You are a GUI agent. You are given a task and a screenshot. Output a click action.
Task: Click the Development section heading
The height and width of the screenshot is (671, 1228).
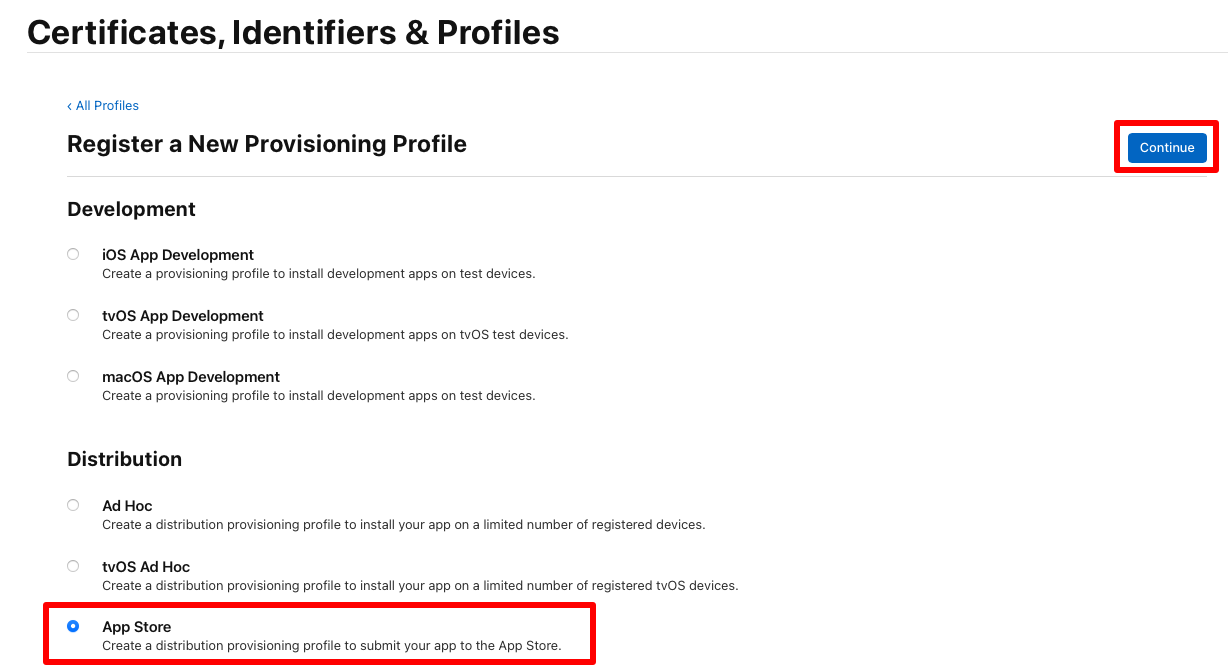[x=131, y=209]
